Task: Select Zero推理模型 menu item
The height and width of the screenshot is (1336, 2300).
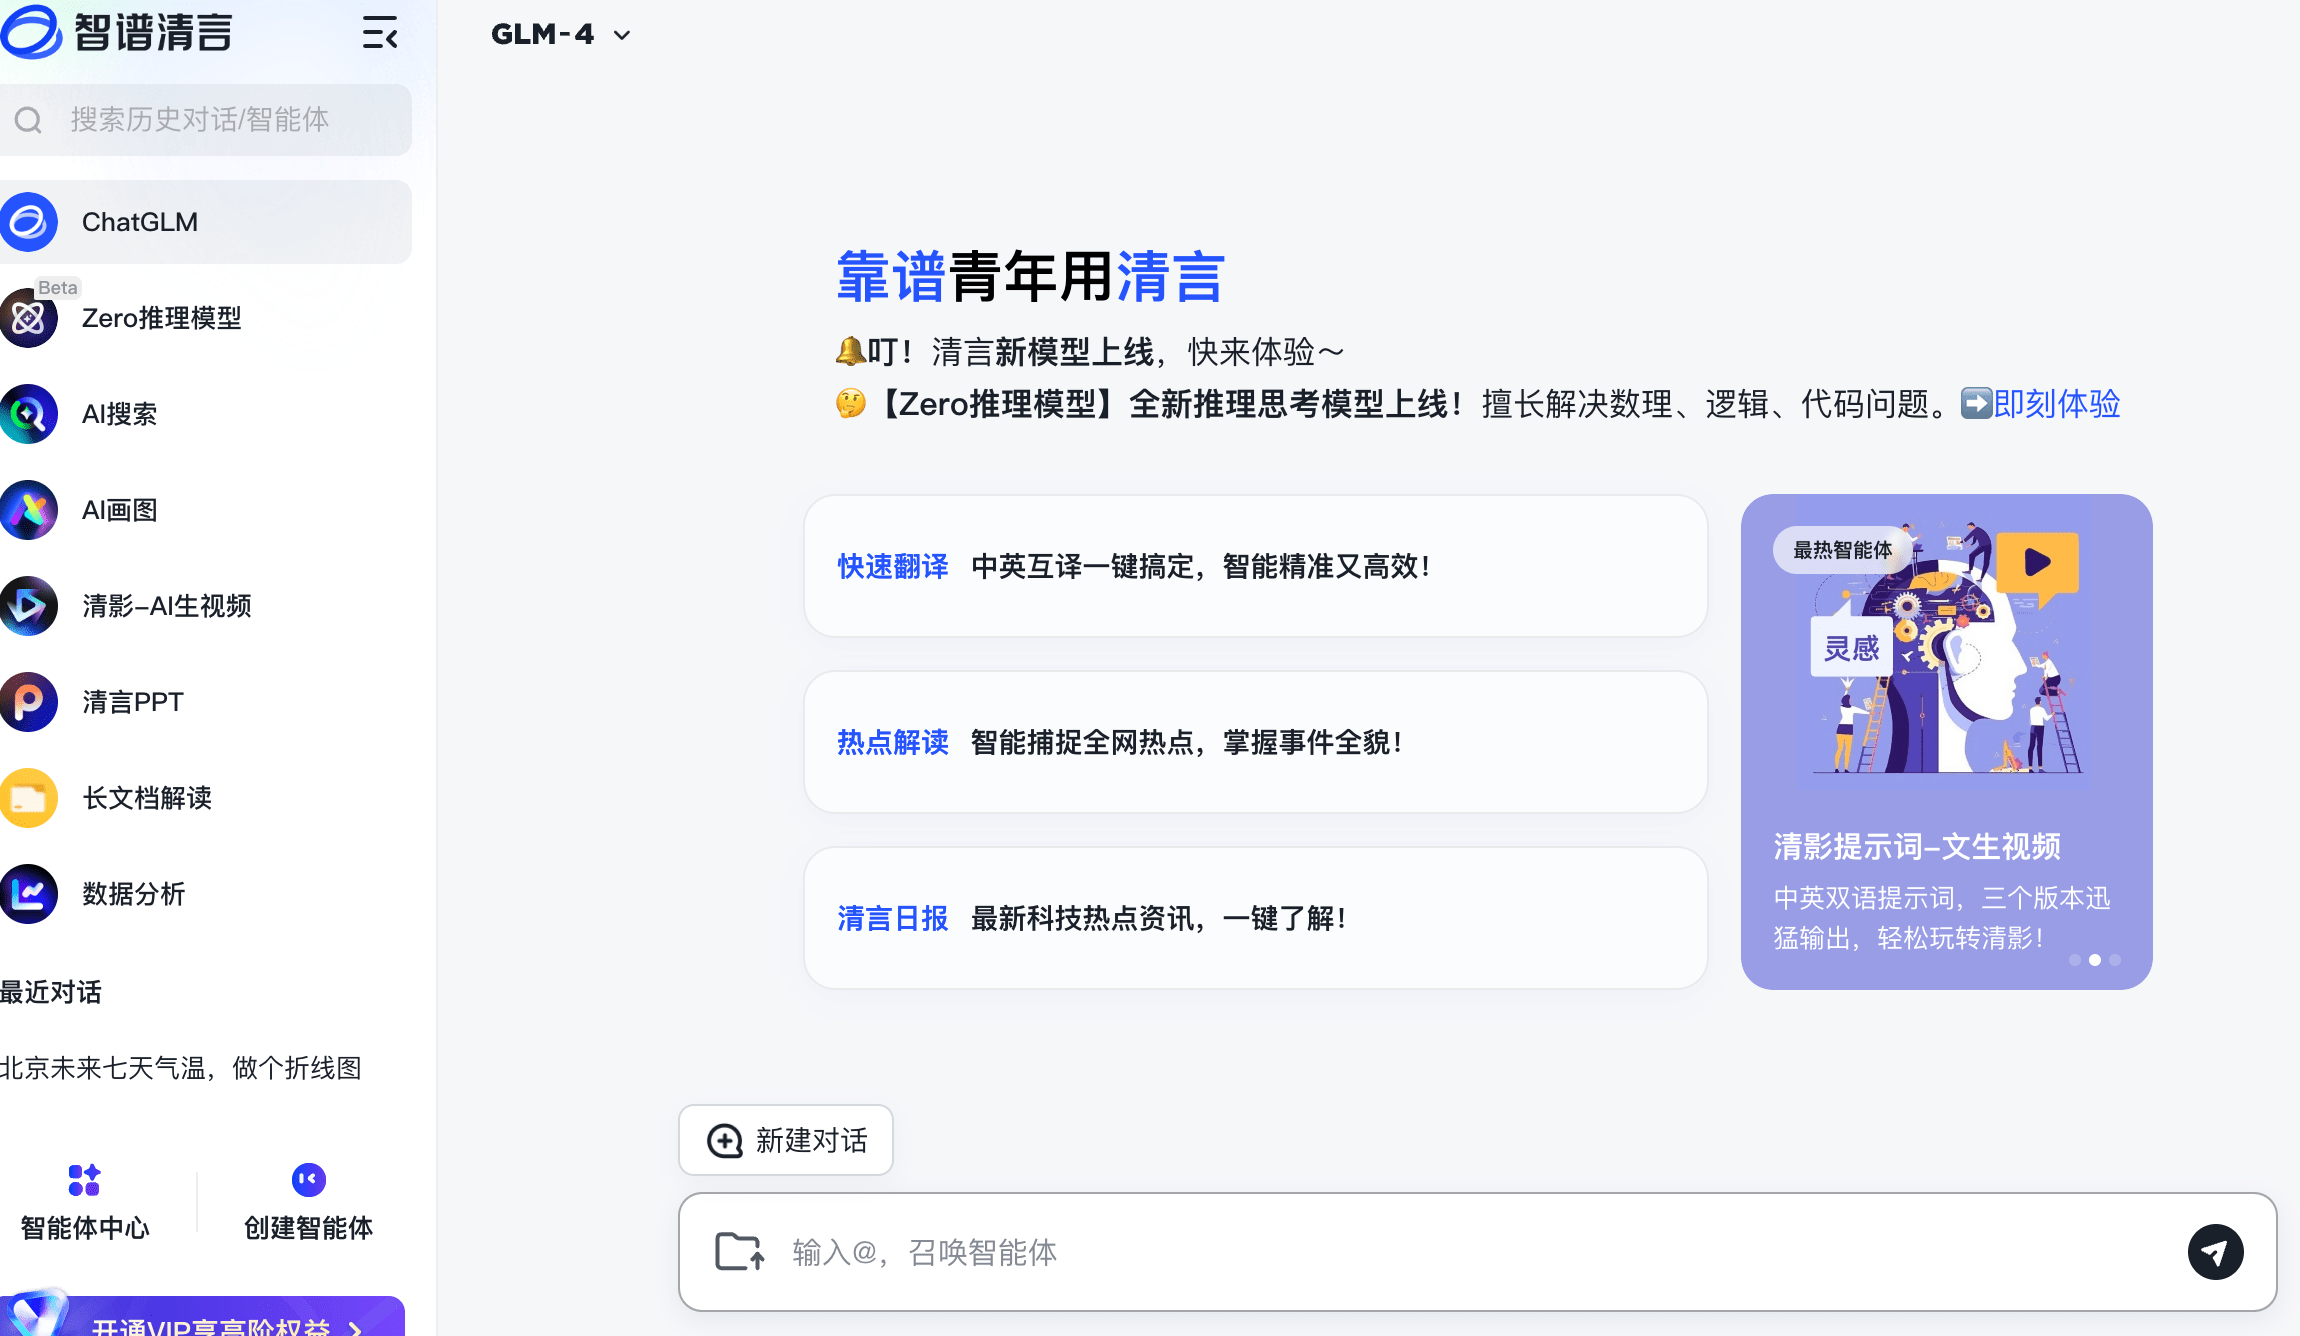Action: 206,318
